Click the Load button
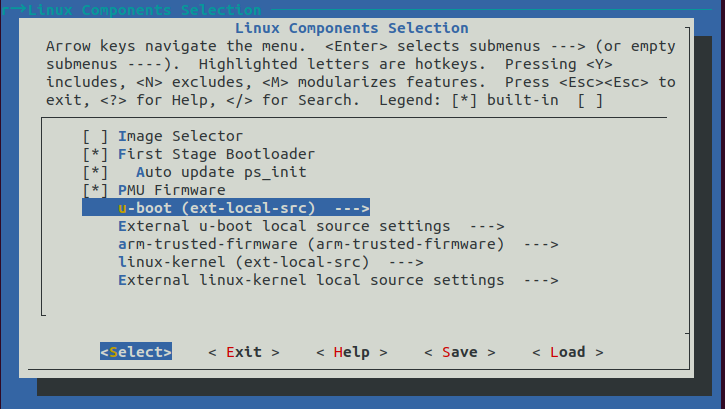This screenshot has height=409, width=725. [567, 352]
